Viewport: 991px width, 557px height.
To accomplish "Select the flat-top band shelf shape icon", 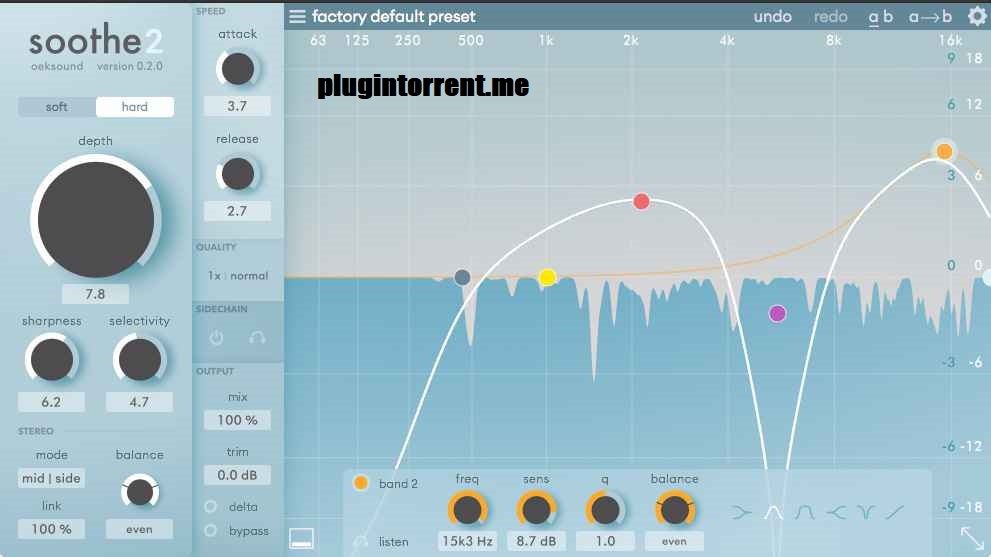I will [805, 511].
